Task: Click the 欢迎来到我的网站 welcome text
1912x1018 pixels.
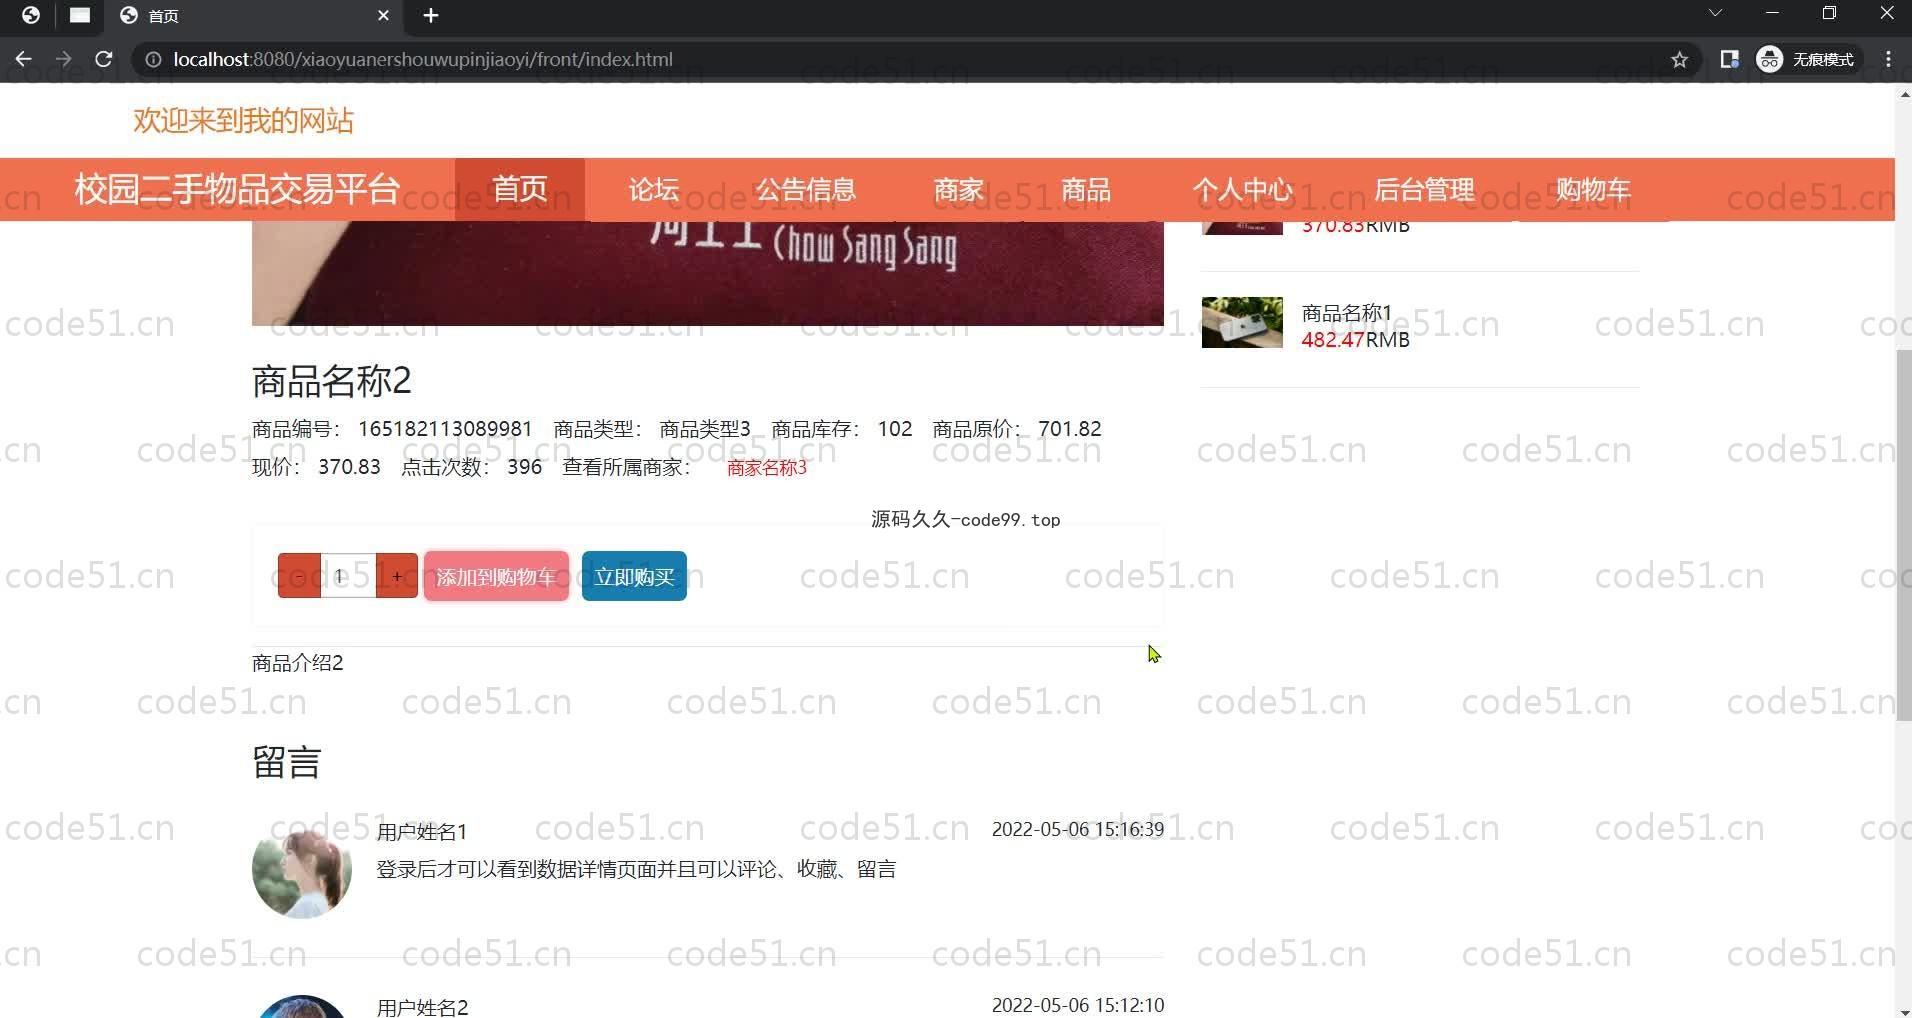Action: click(x=244, y=121)
